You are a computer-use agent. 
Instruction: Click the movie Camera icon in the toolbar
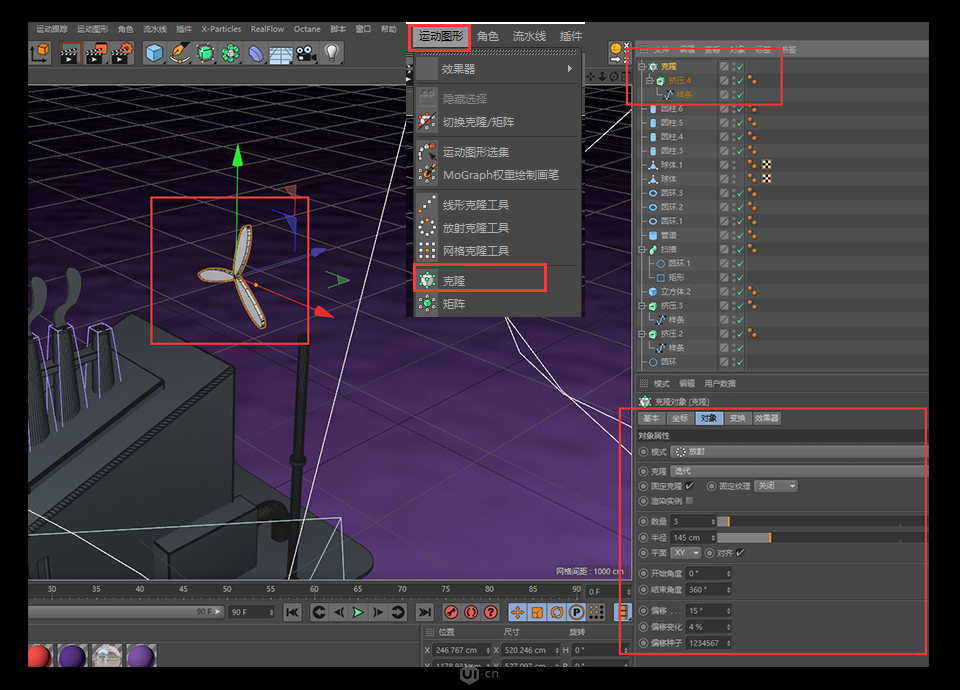307,53
